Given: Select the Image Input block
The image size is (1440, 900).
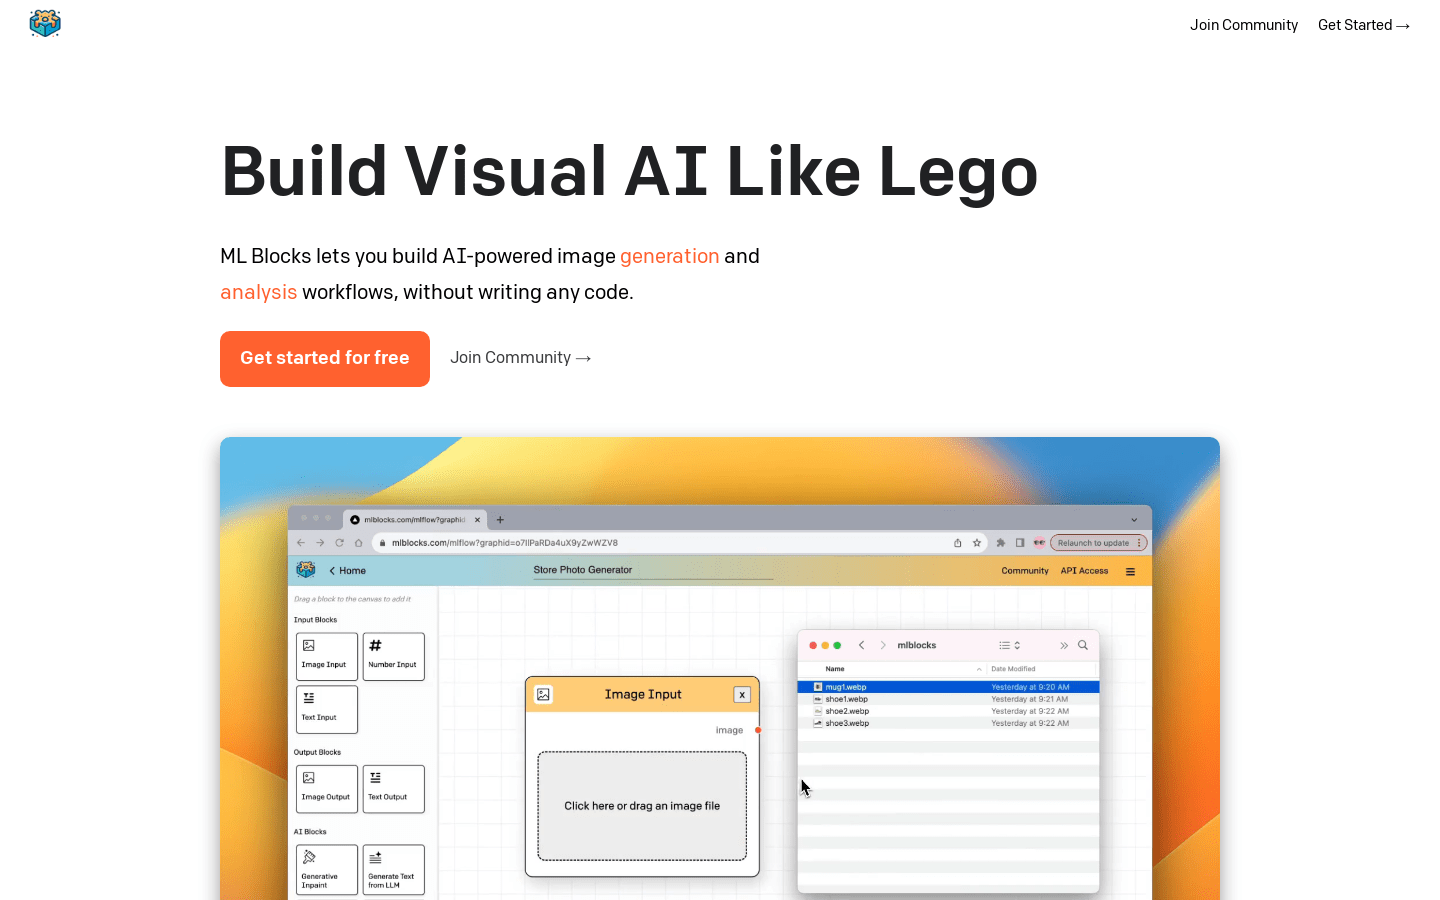Looking at the screenshot, I should pos(327,657).
